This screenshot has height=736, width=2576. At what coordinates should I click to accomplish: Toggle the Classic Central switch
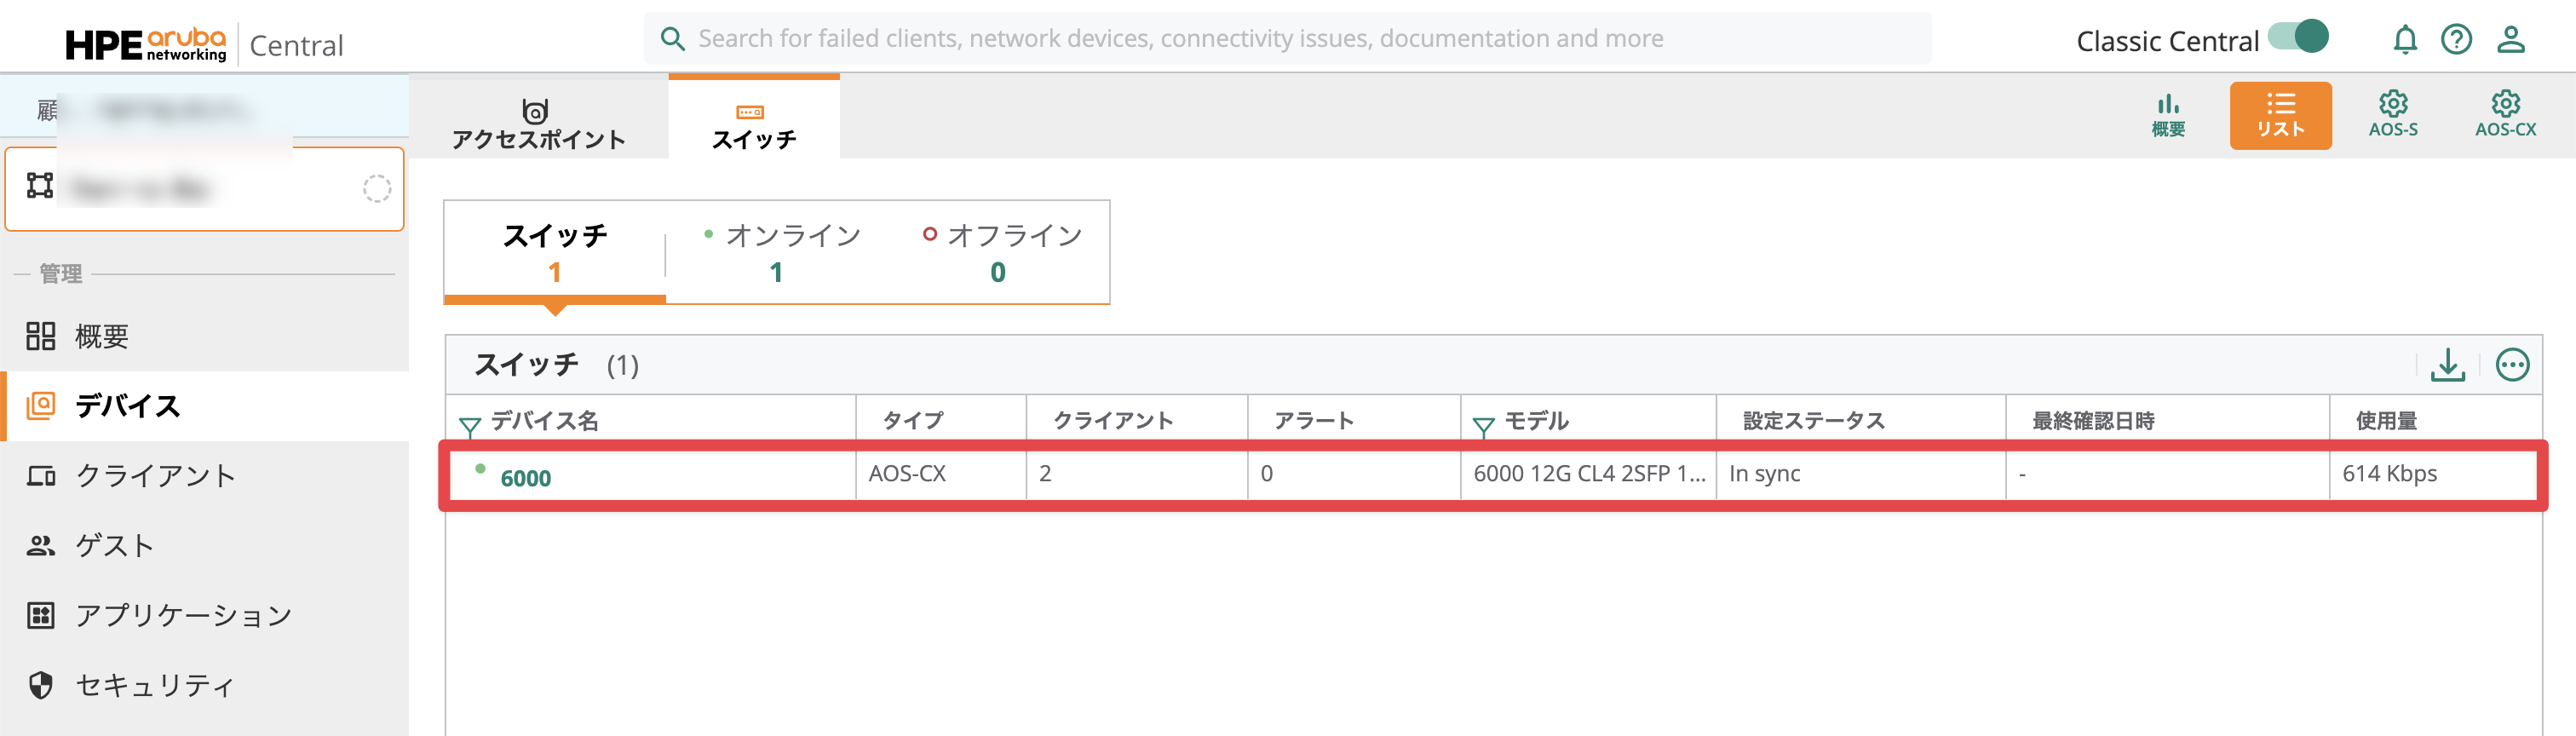coord(2299,38)
